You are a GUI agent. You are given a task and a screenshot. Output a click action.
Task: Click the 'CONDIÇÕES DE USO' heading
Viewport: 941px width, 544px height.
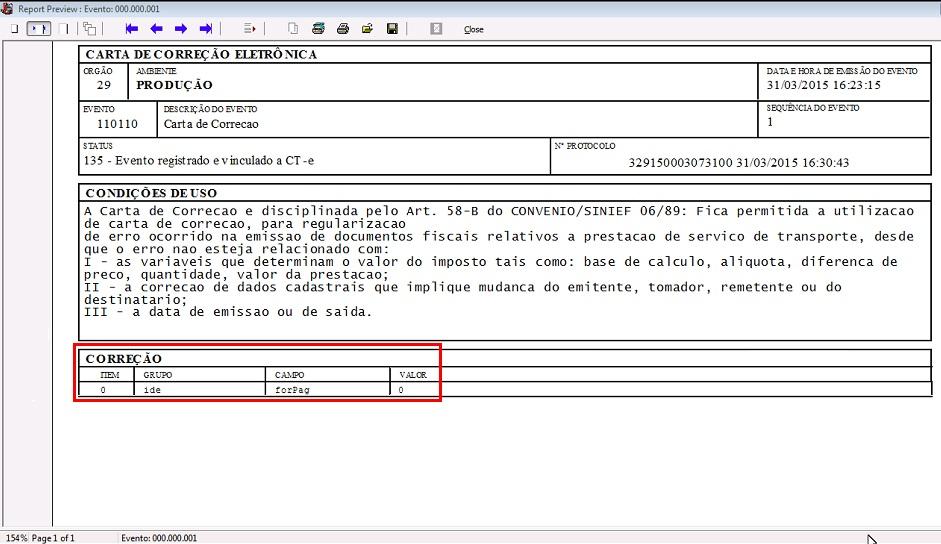point(151,193)
